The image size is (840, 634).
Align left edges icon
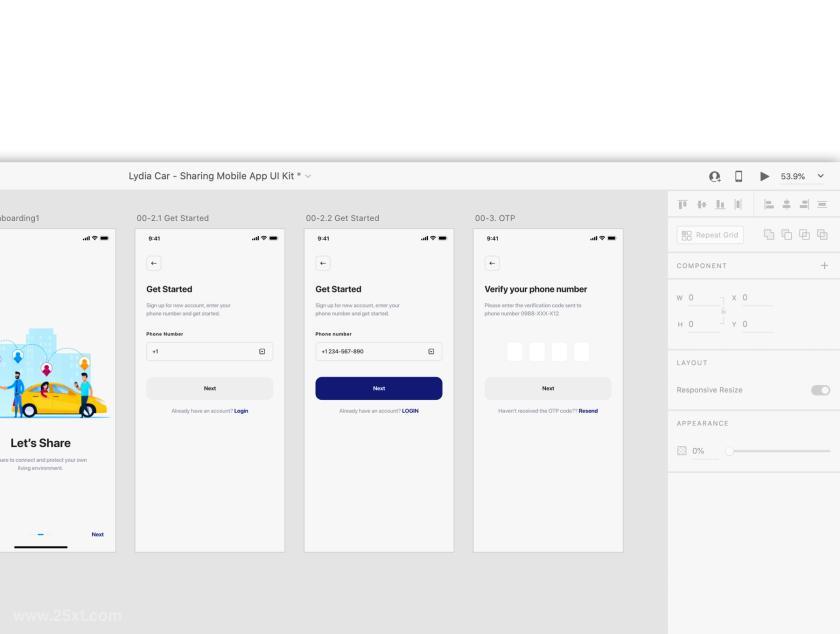click(x=769, y=204)
